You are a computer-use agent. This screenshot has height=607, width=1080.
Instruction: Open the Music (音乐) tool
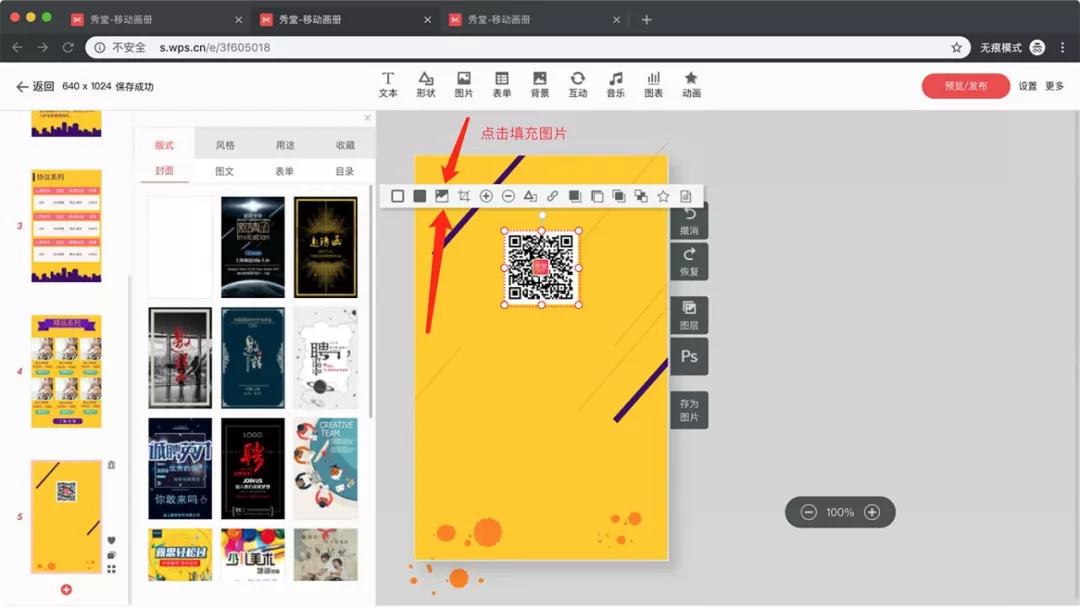coord(615,85)
